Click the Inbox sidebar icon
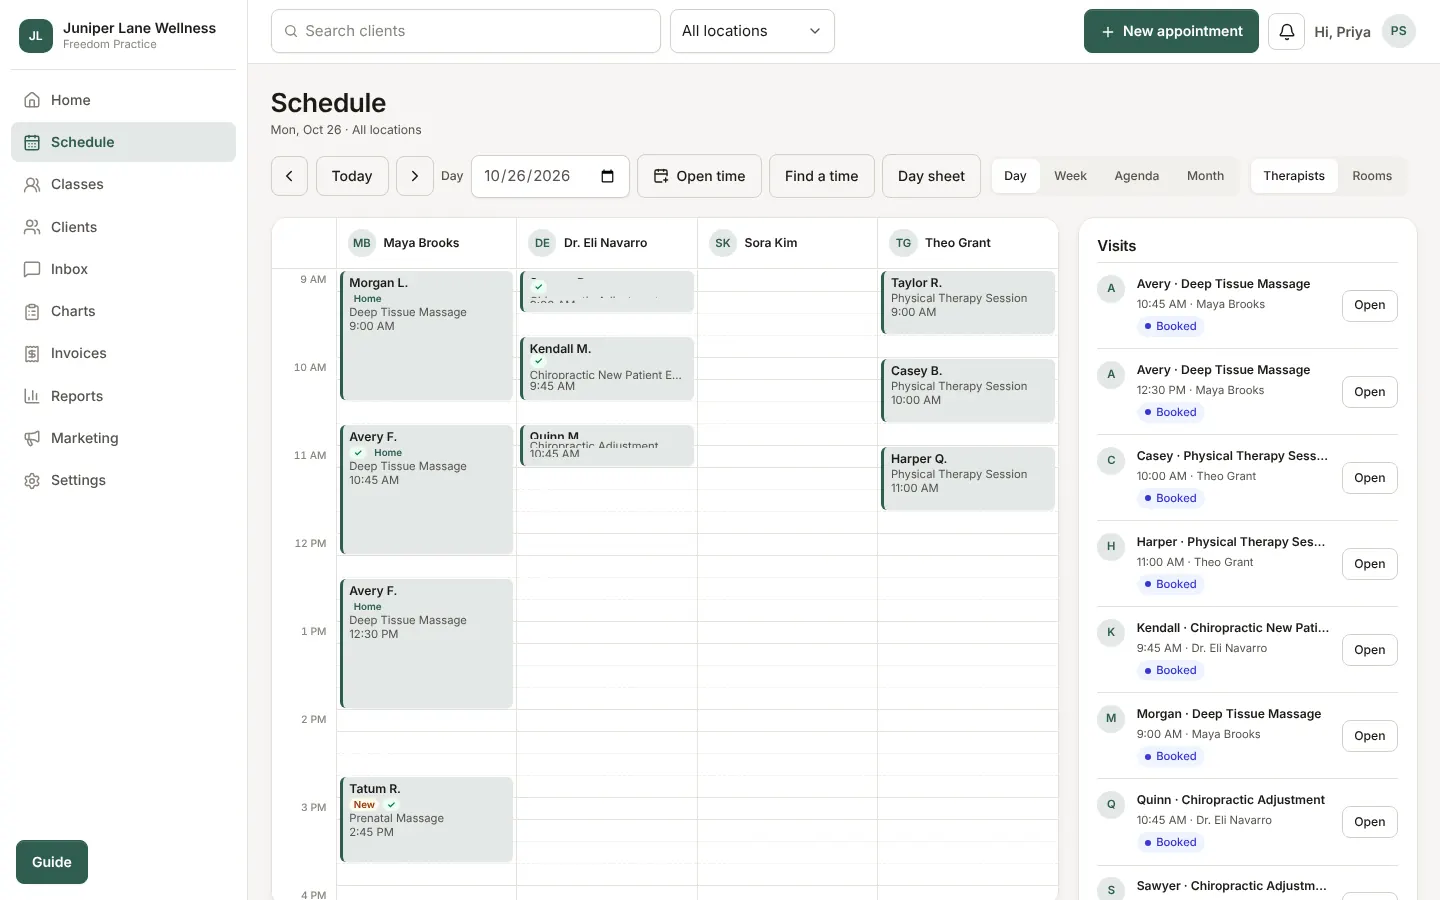Screen dimensions: 1440x900 pyautogui.click(x=32, y=269)
